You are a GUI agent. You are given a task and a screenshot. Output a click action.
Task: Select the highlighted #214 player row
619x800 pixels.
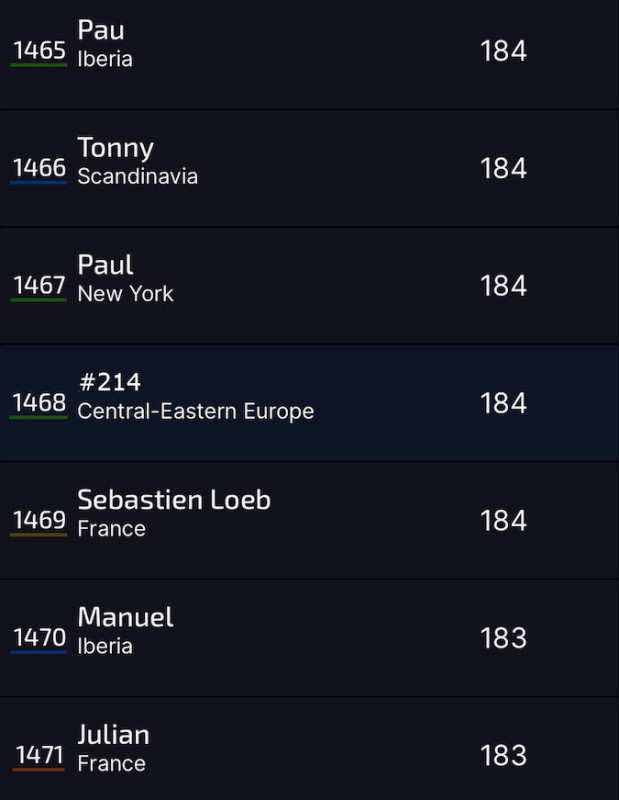pyautogui.click(x=309, y=403)
